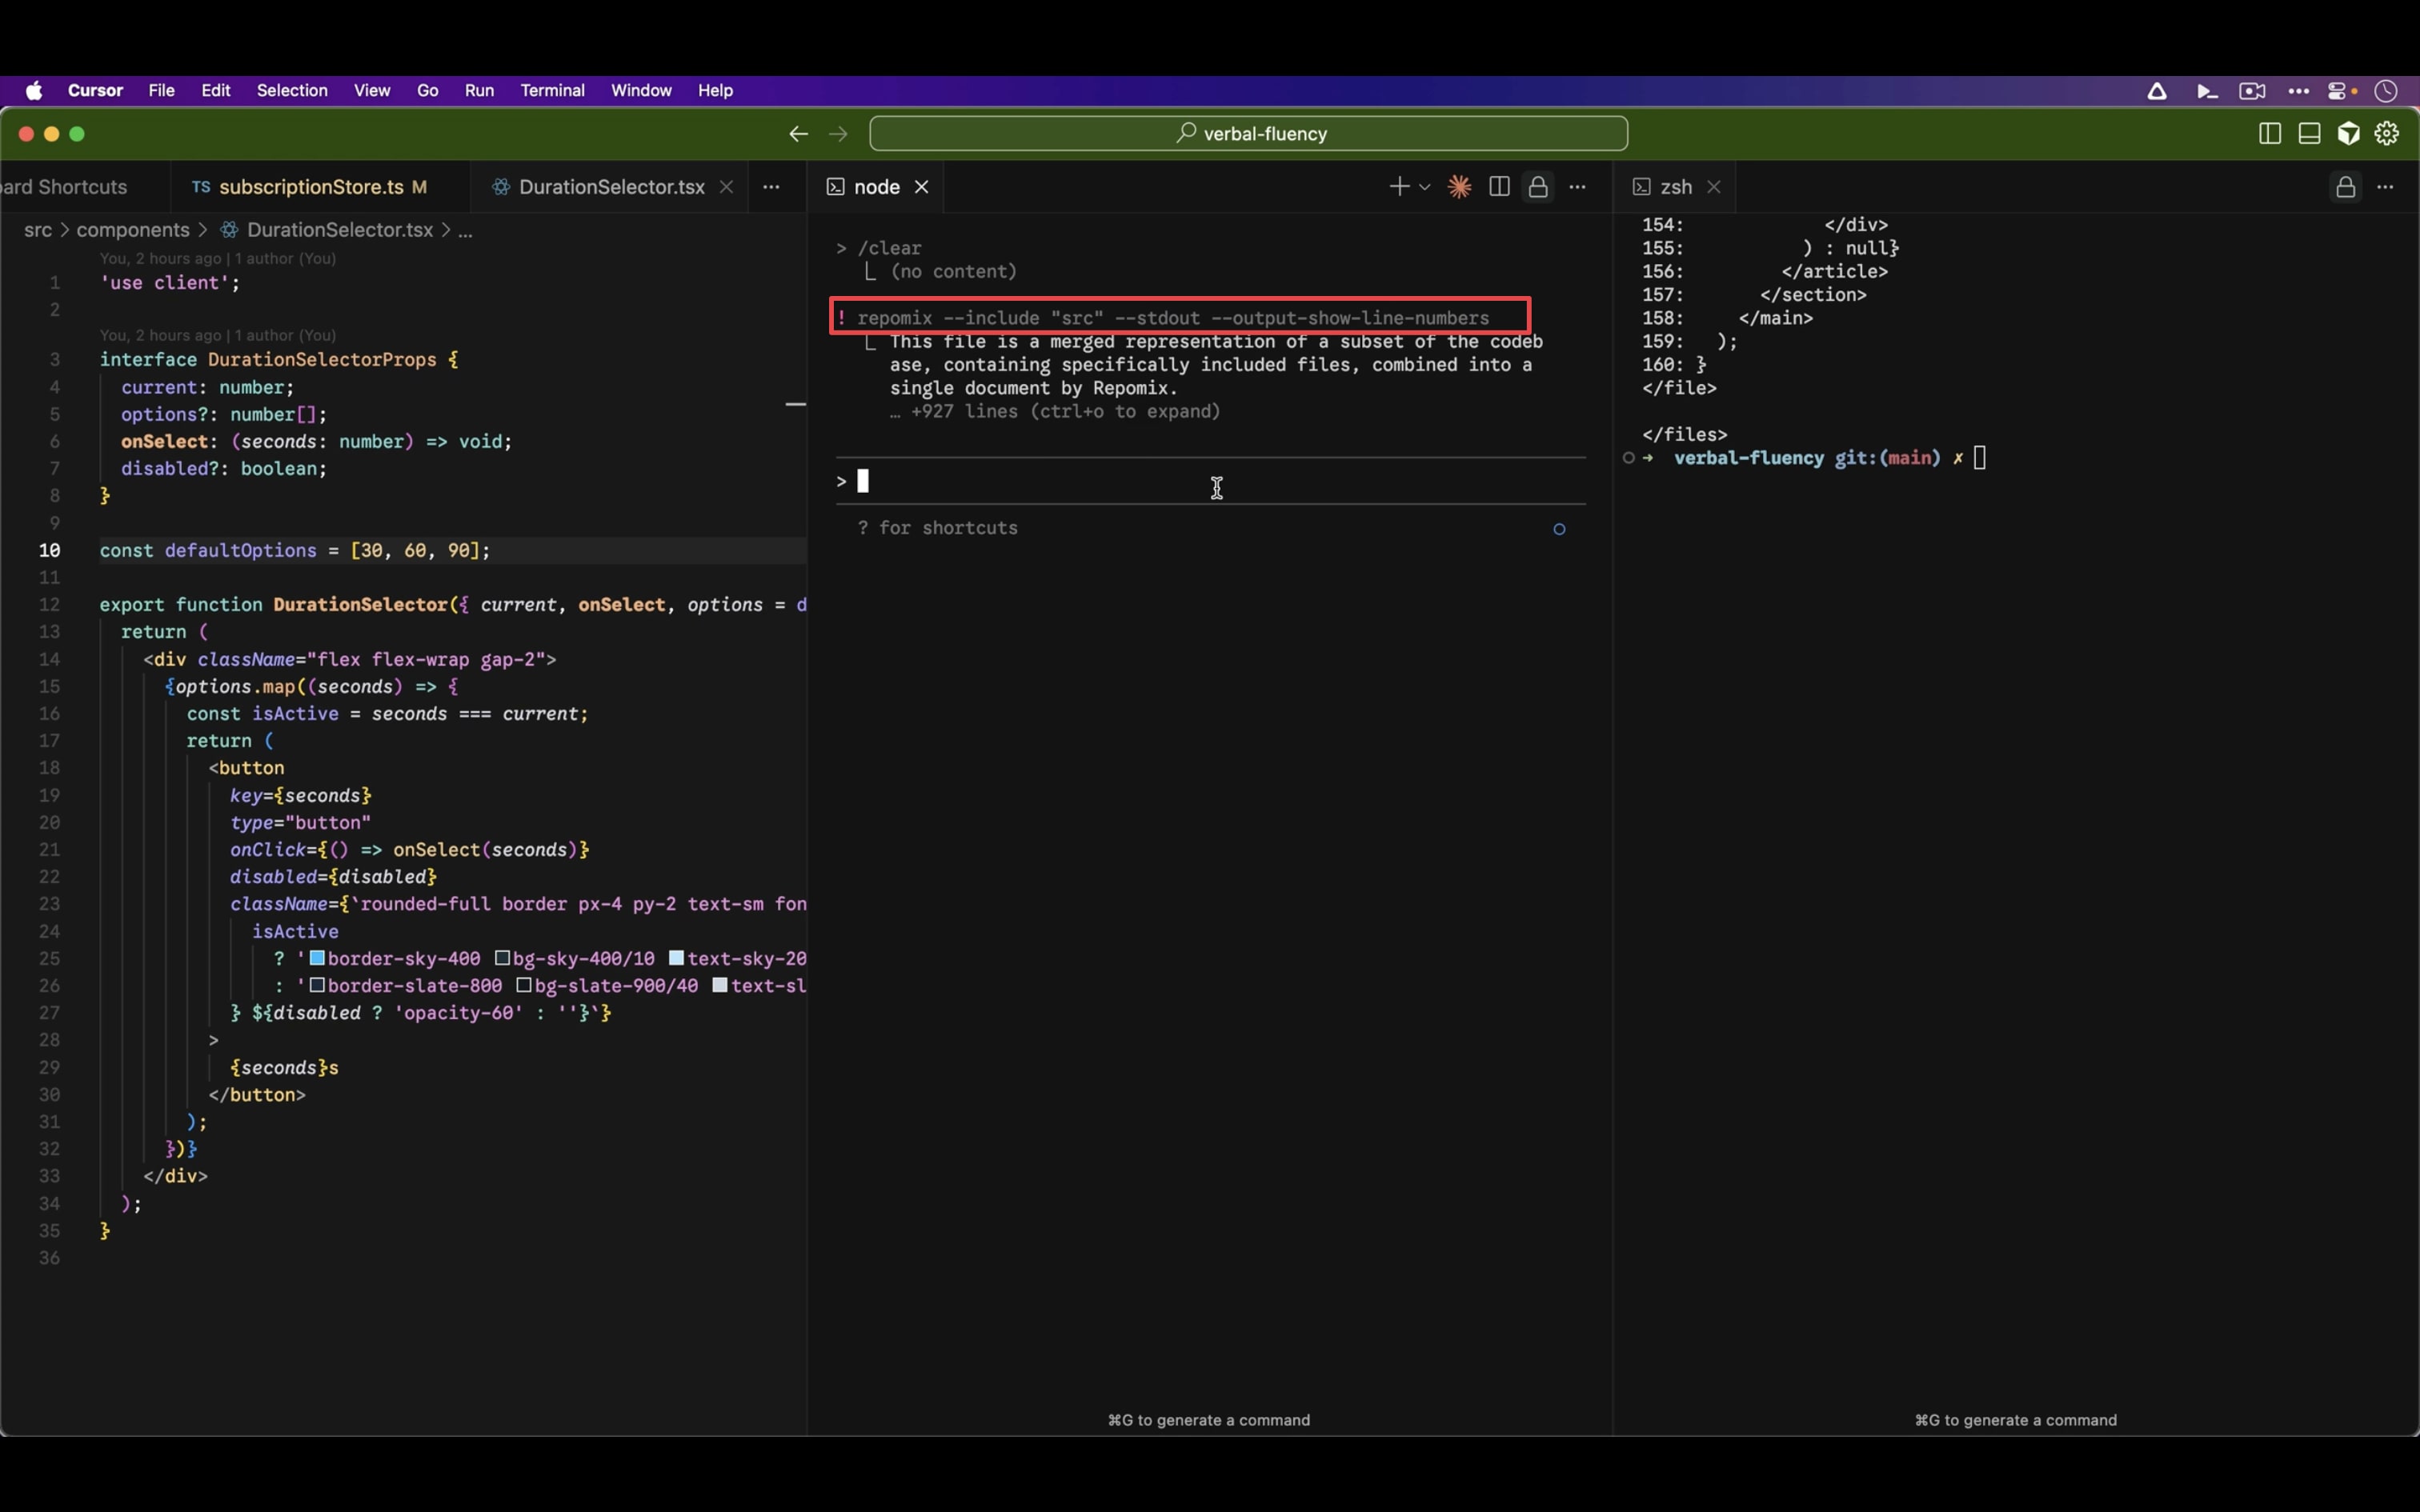Viewport: 2420px width, 1512px height.
Task: Open settings gear in title bar
Action: (2387, 134)
